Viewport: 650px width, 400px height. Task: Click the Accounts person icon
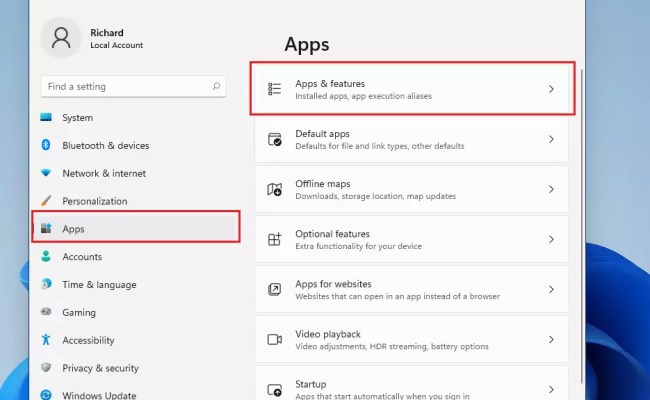[x=46, y=256]
